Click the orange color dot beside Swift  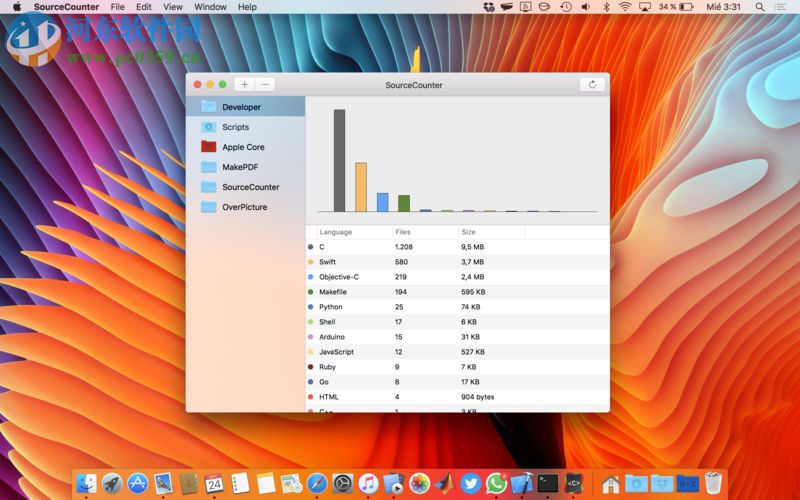[x=310, y=262]
